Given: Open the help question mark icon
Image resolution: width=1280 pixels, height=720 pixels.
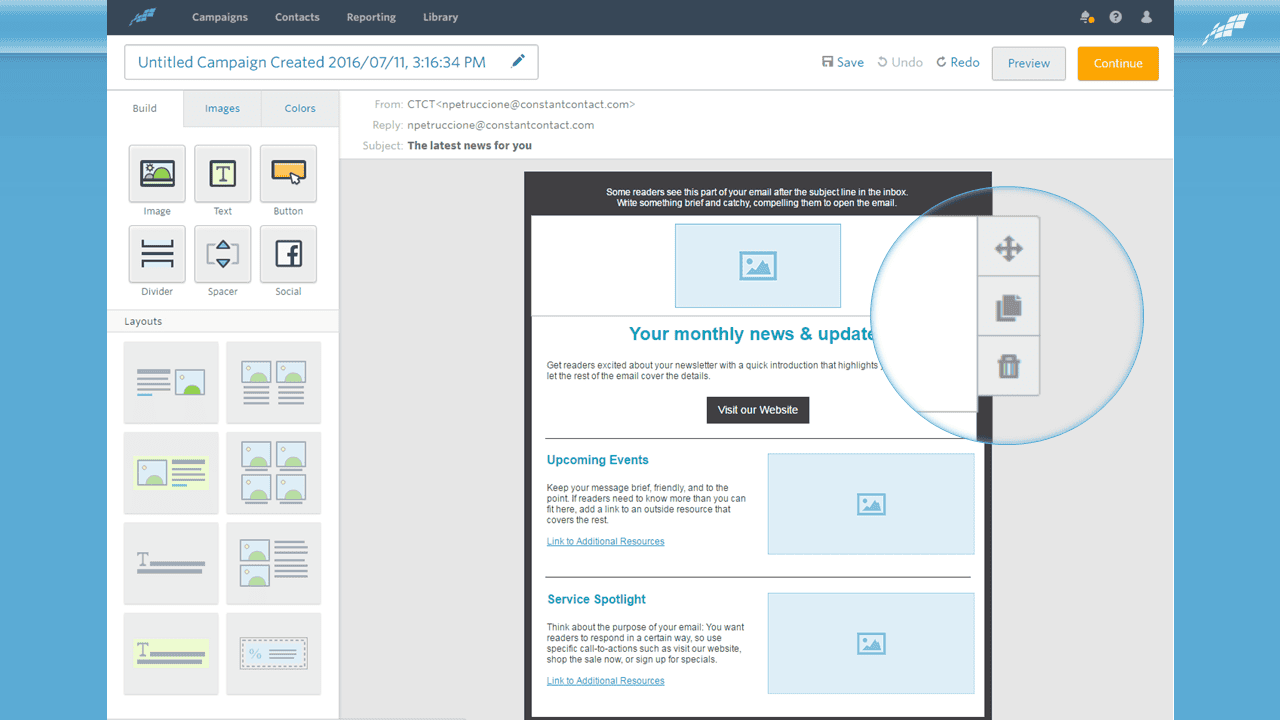Looking at the screenshot, I should (1116, 17).
